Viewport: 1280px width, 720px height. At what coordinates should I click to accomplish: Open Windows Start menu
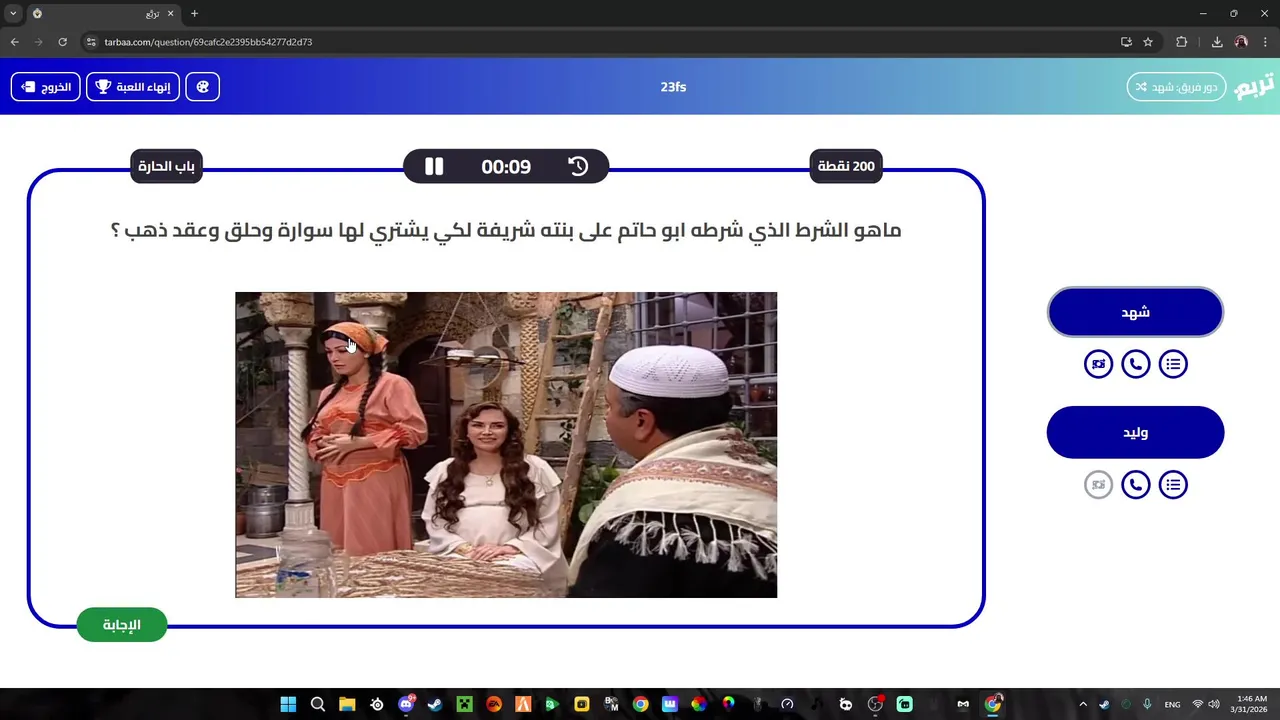click(288, 704)
